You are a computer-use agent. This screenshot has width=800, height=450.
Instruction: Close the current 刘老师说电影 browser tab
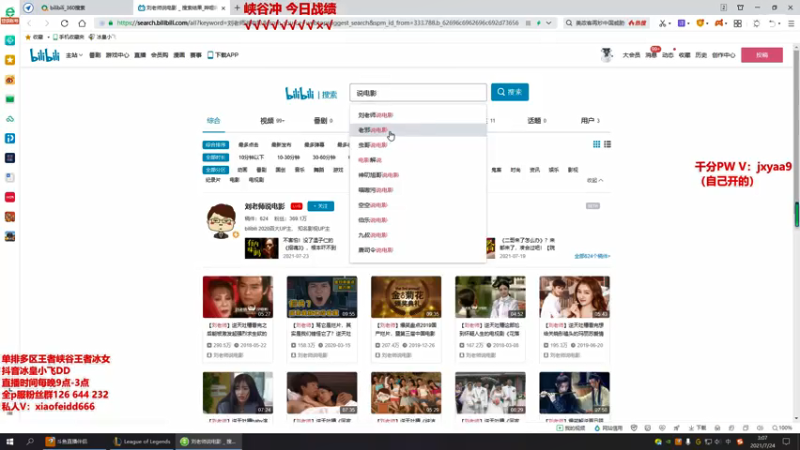(x=223, y=8)
